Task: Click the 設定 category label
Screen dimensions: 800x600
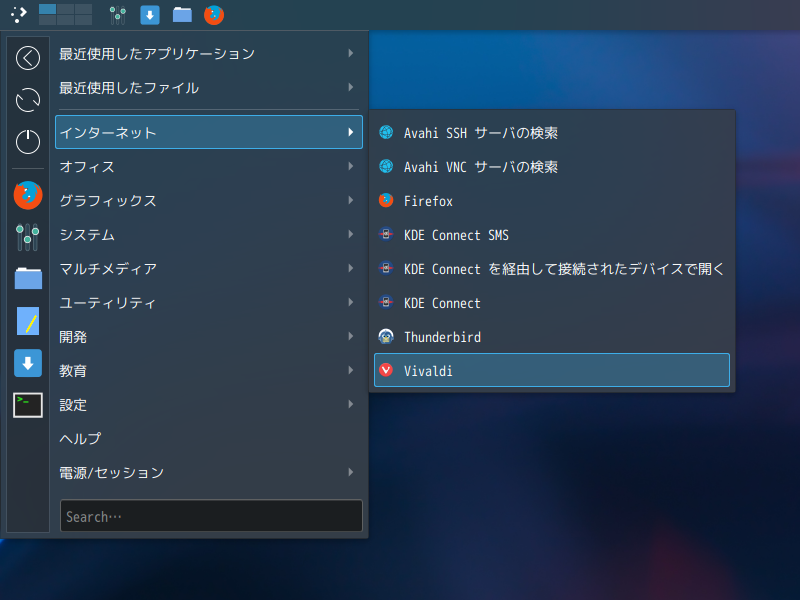Action: (x=73, y=405)
